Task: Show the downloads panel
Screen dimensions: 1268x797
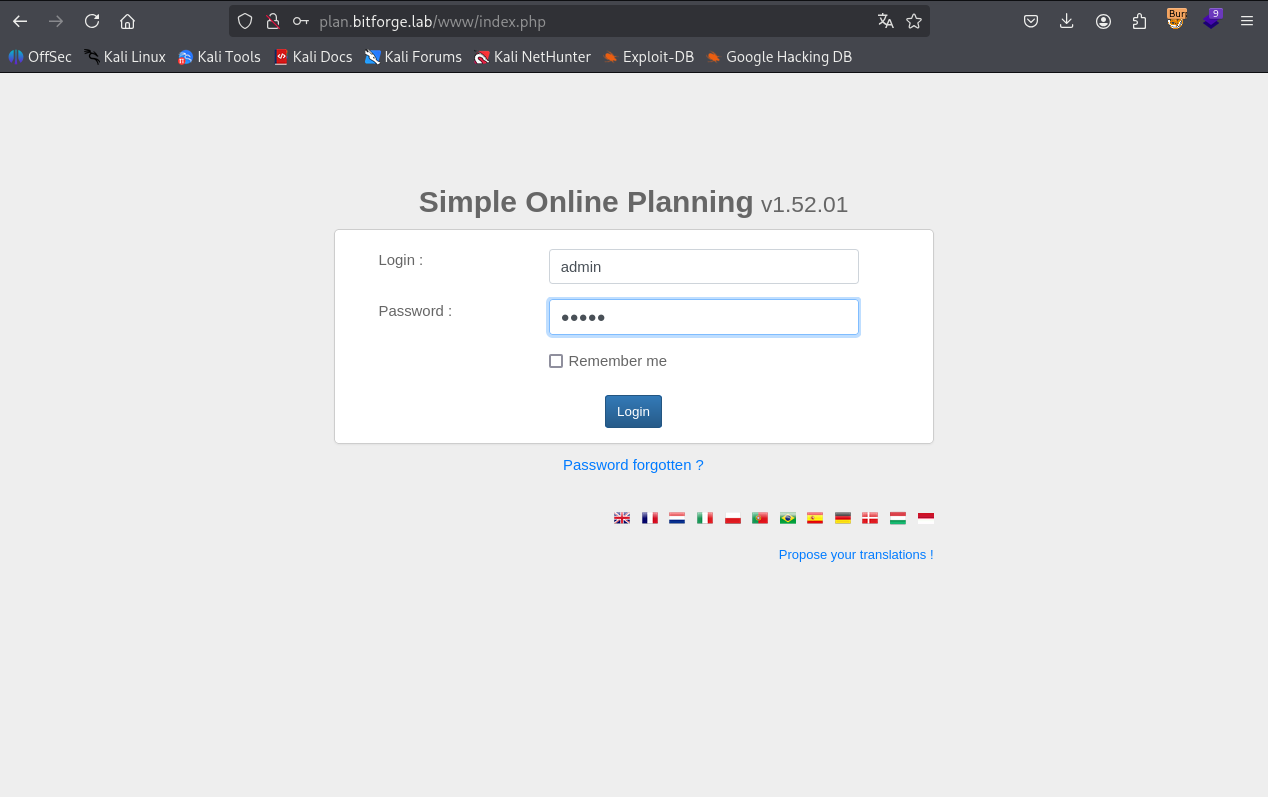Action: (1067, 21)
